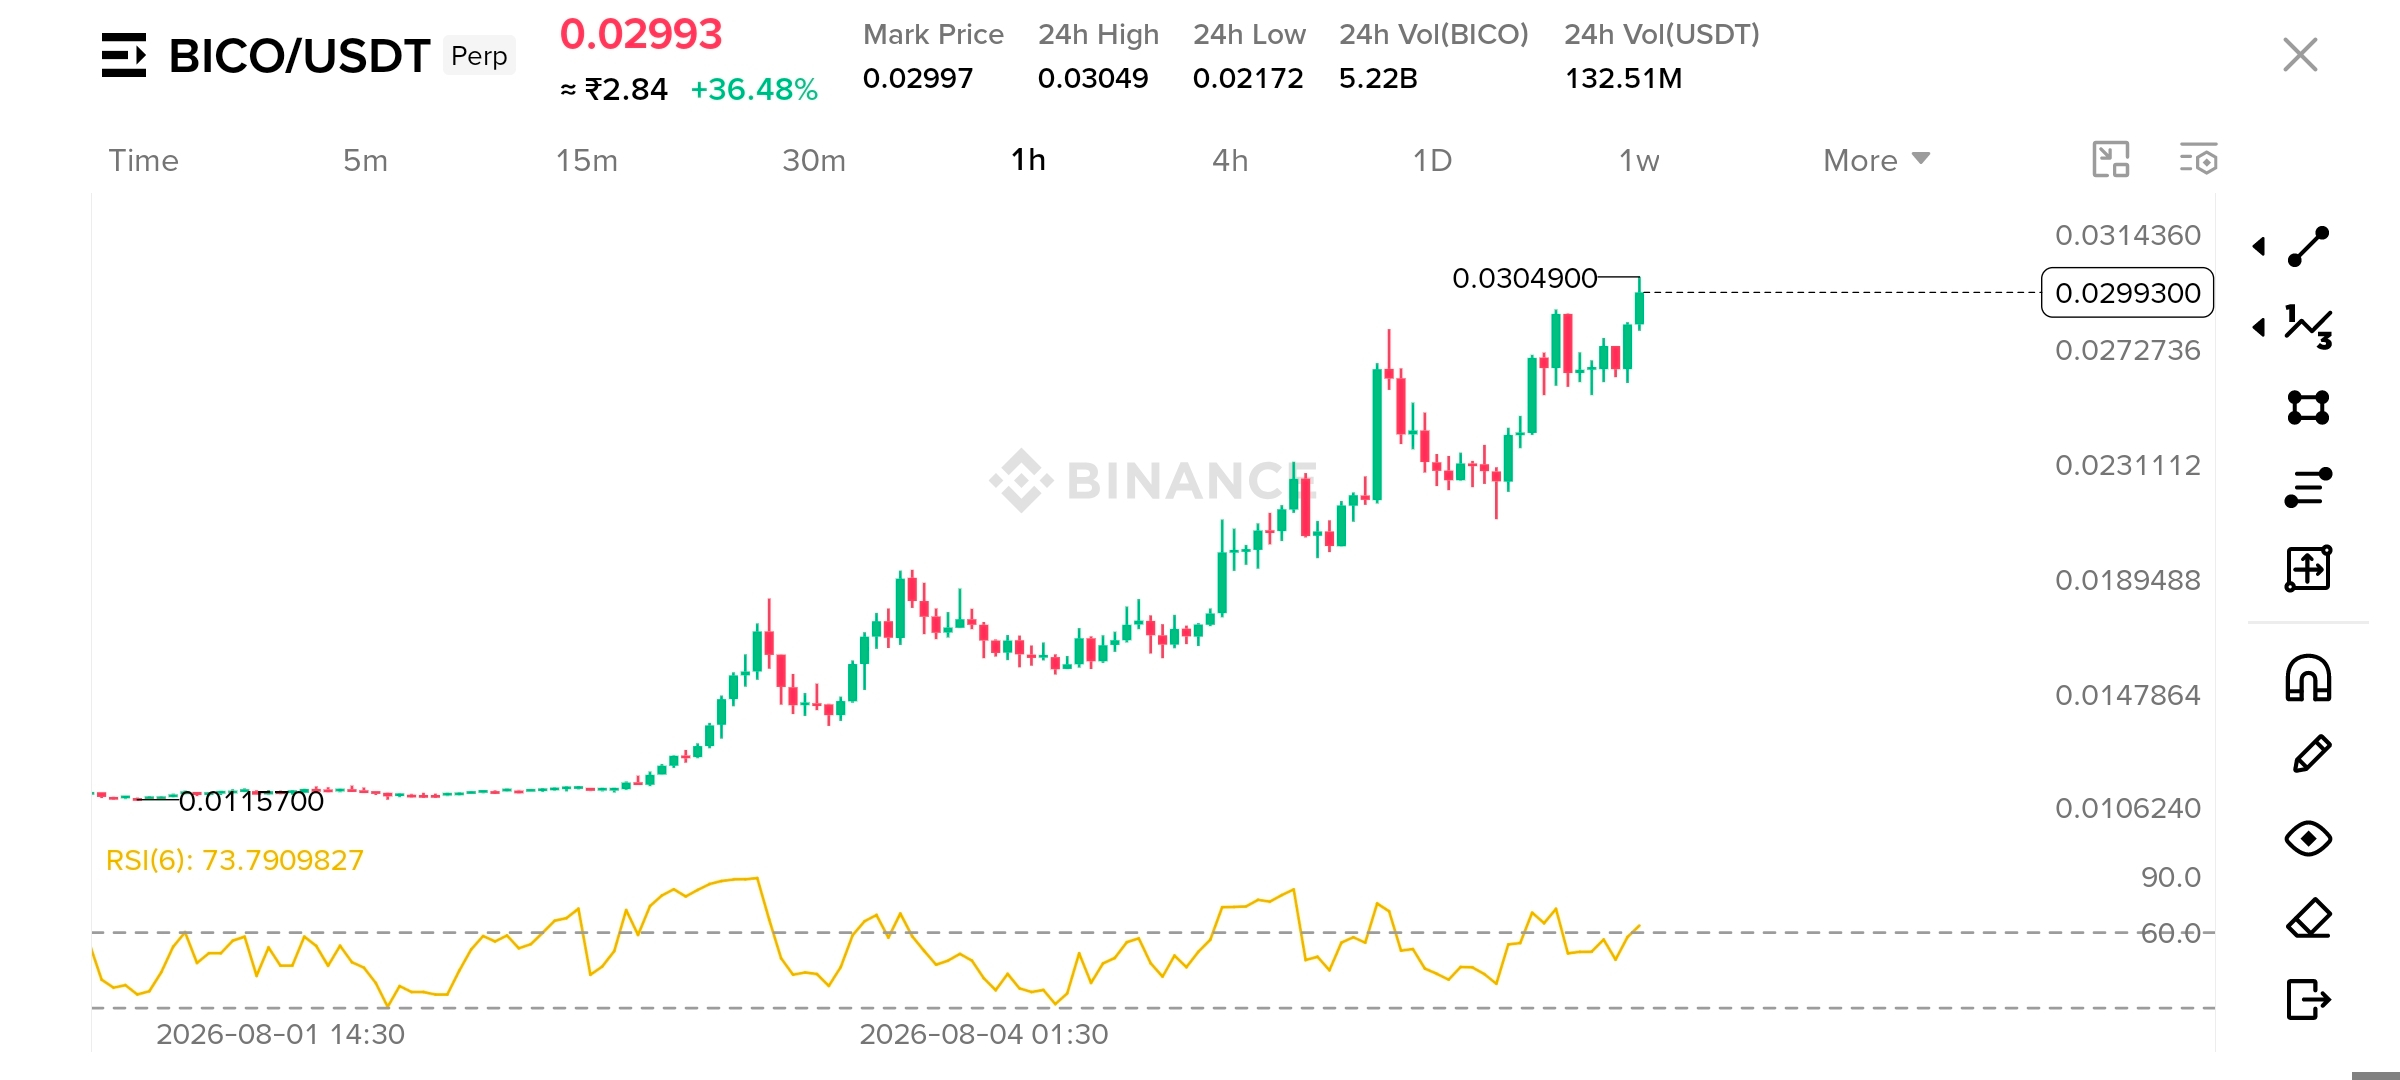Close the full-screen chart view
The image size is (2400, 1080).
pos(2301,55)
